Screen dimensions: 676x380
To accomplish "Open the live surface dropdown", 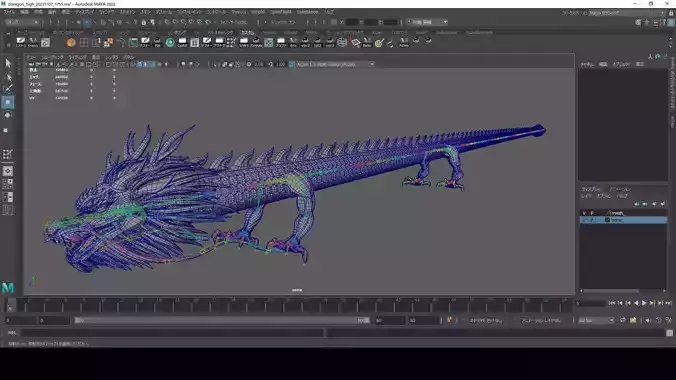I will click(x=234, y=22).
